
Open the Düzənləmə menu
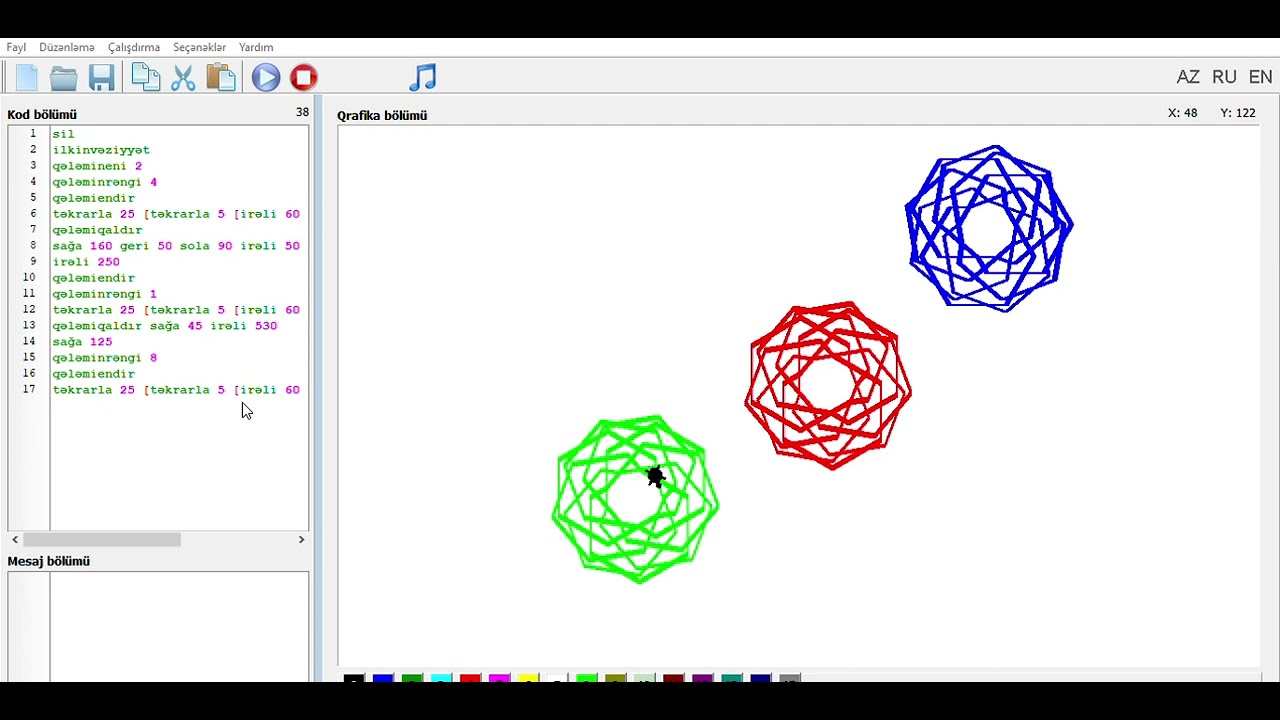[x=67, y=47]
